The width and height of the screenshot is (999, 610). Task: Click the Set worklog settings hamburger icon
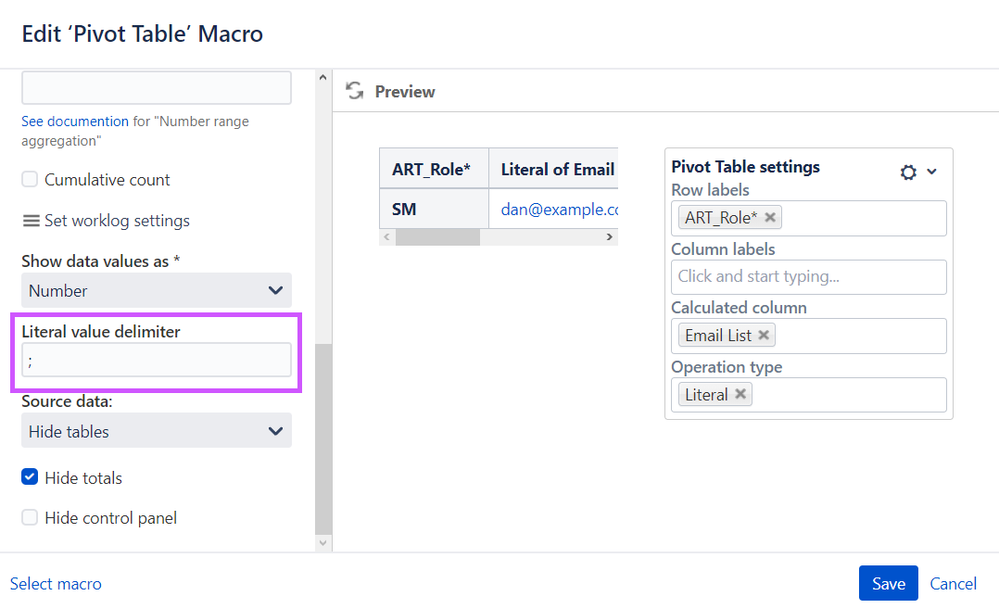point(31,221)
